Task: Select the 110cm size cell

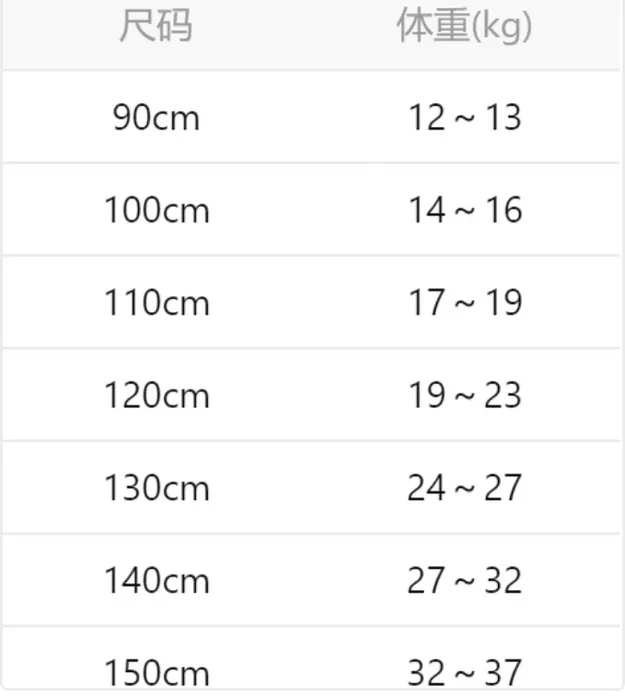Action: [156, 303]
